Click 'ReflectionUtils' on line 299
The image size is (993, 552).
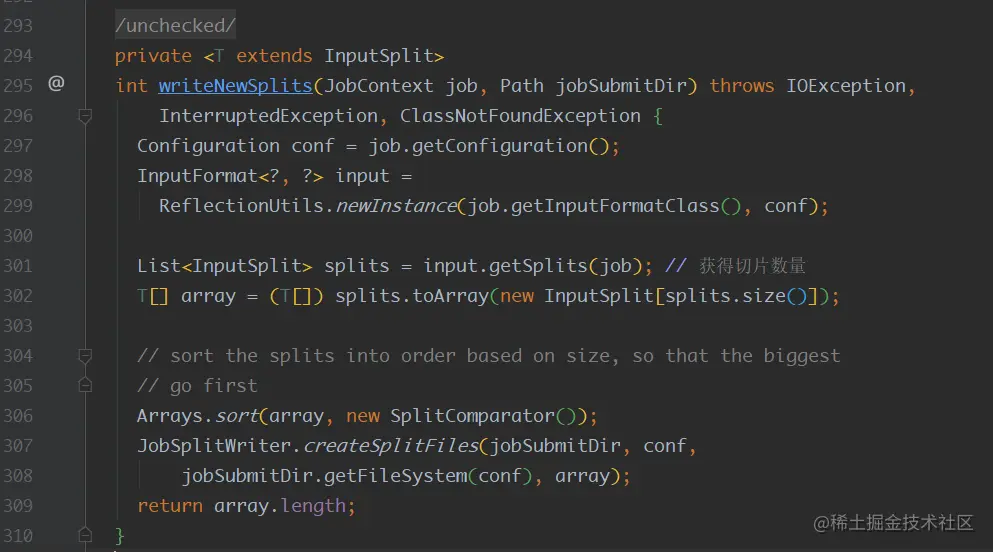(241, 206)
